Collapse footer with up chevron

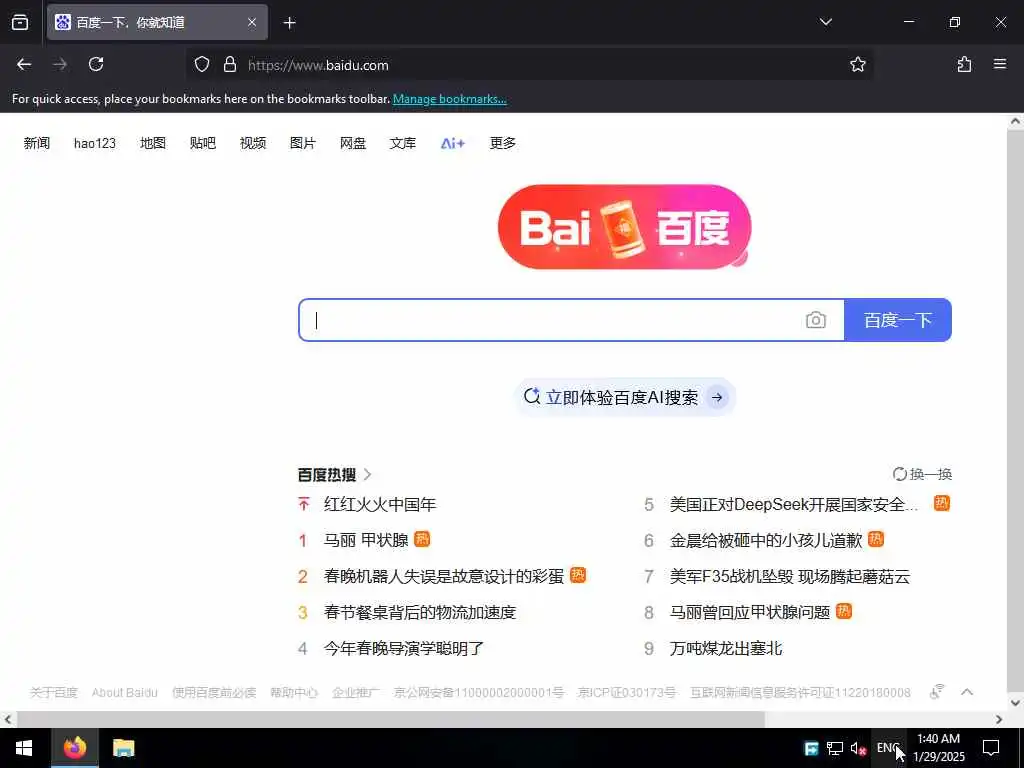(x=967, y=692)
